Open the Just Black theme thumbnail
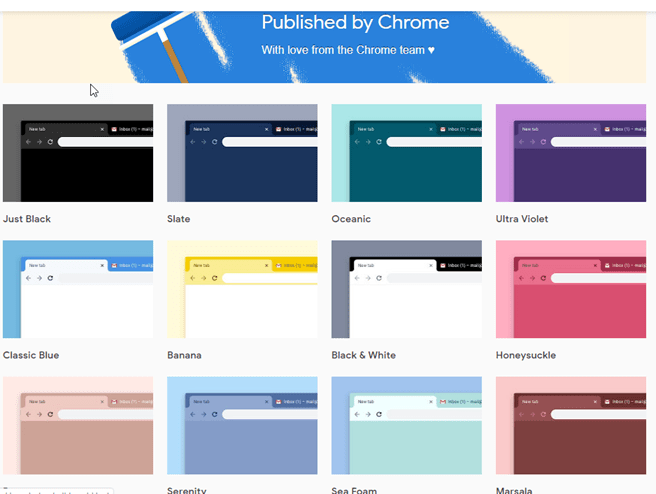This screenshot has width=656, height=494. coord(78,153)
